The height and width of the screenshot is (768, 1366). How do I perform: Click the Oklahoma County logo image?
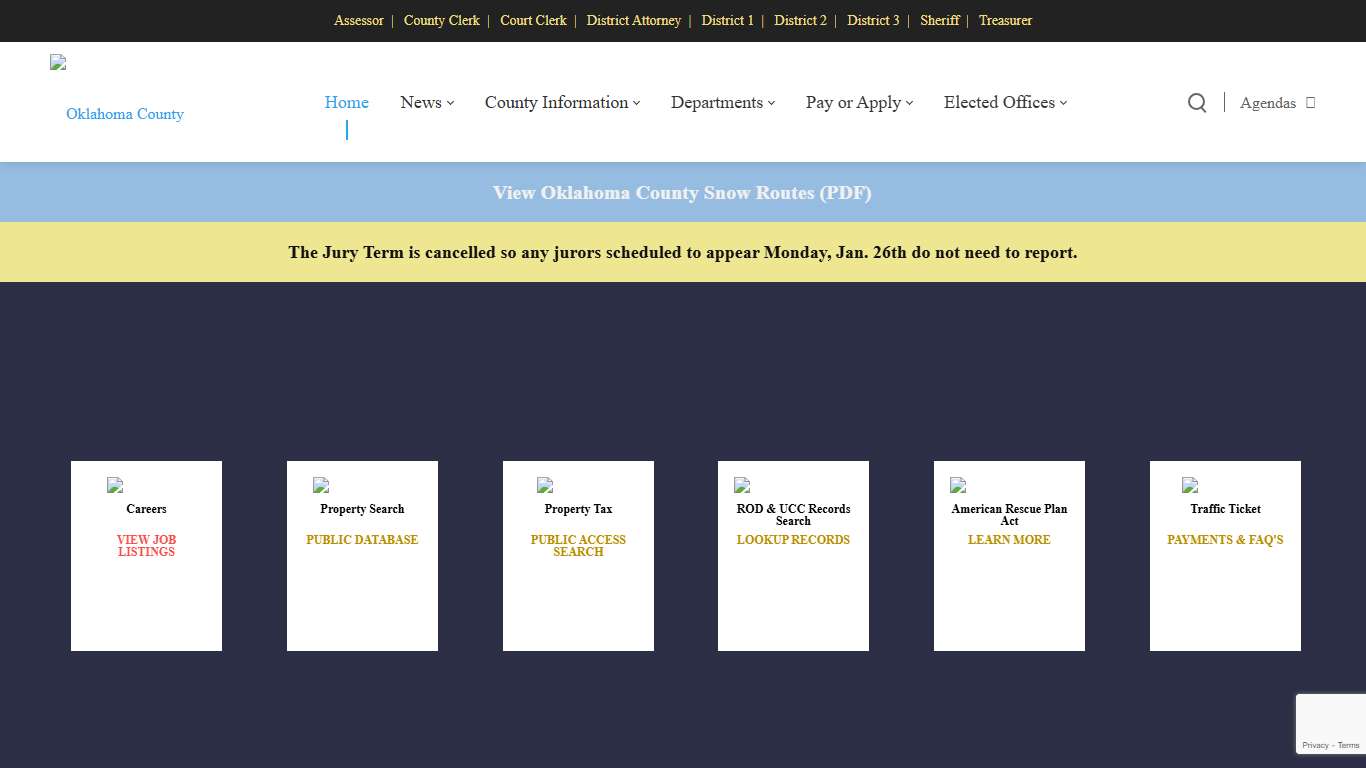click(x=58, y=63)
